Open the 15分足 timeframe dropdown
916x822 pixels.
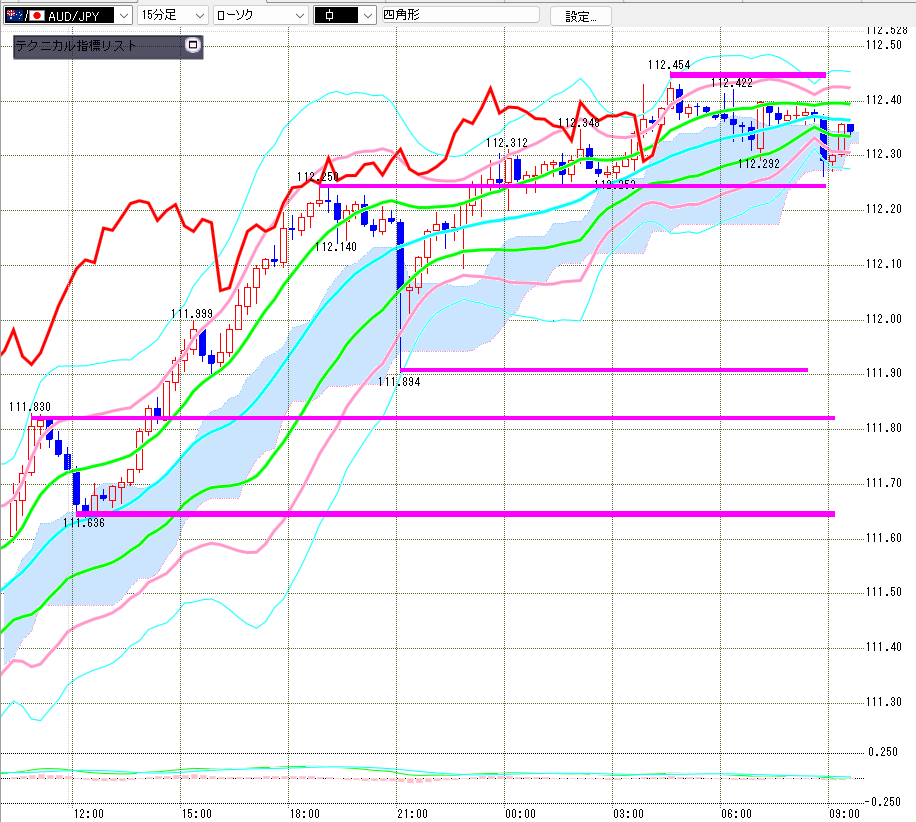coord(173,16)
